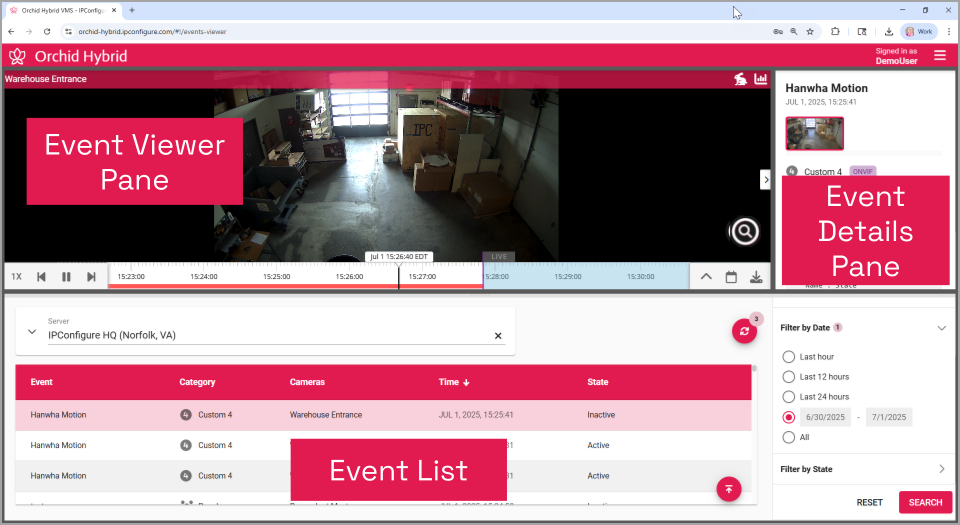Open the Work profile button in the browser
Image resolution: width=960 pixels, height=525 pixels.
918,31
